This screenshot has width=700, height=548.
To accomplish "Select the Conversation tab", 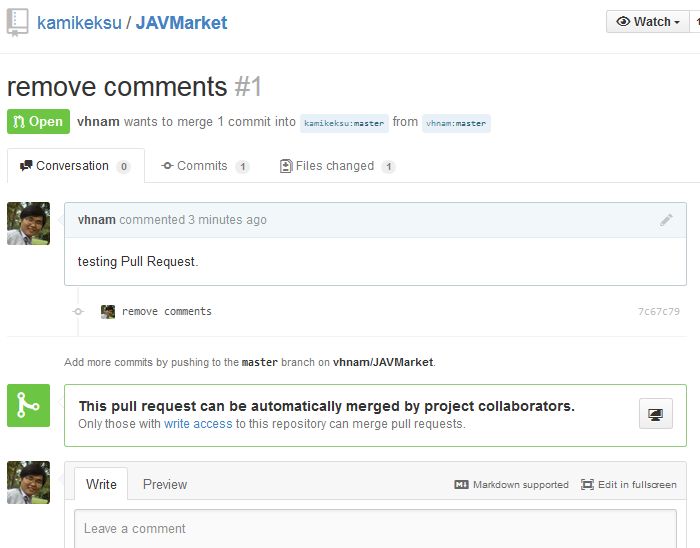I will [x=75, y=166].
